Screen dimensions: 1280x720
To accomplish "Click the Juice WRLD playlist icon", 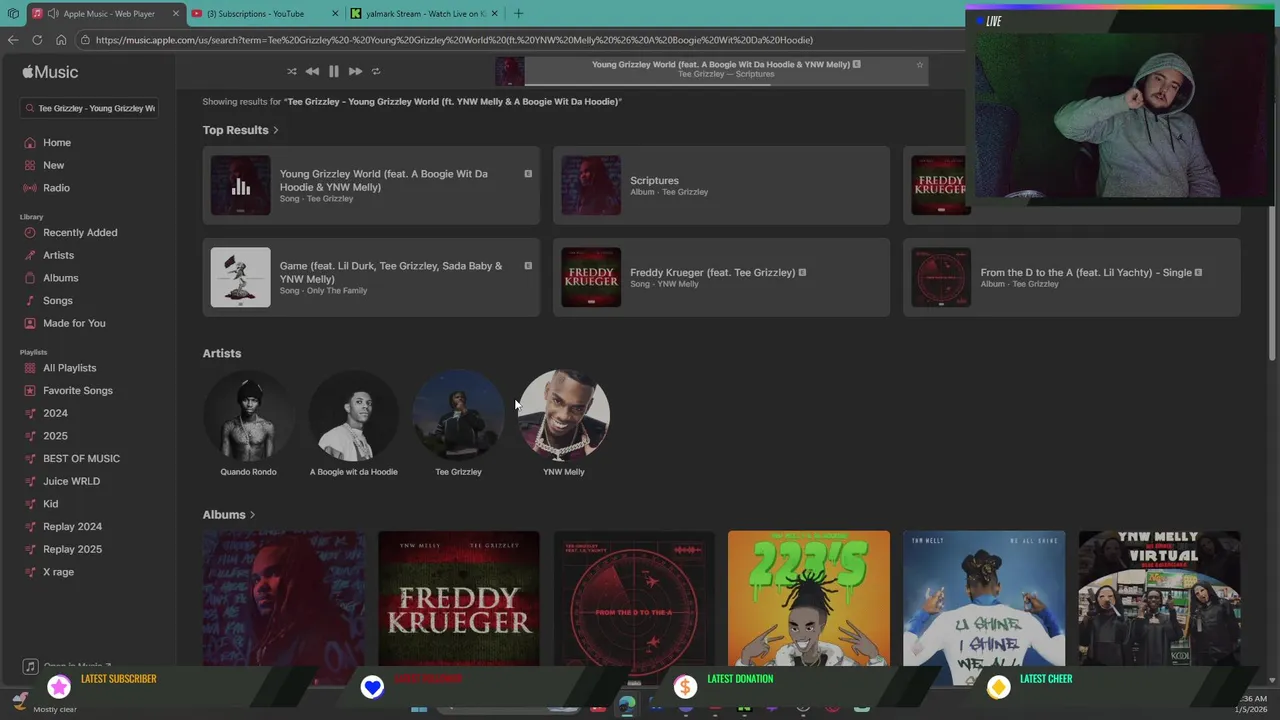I will click(x=30, y=481).
